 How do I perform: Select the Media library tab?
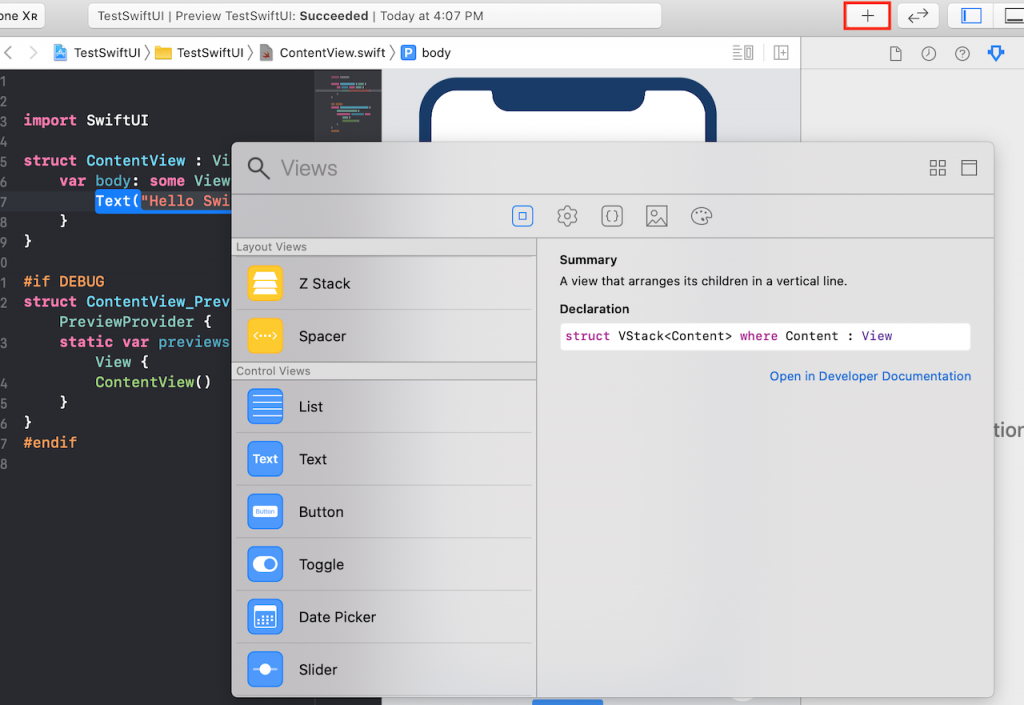click(x=656, y=216)
